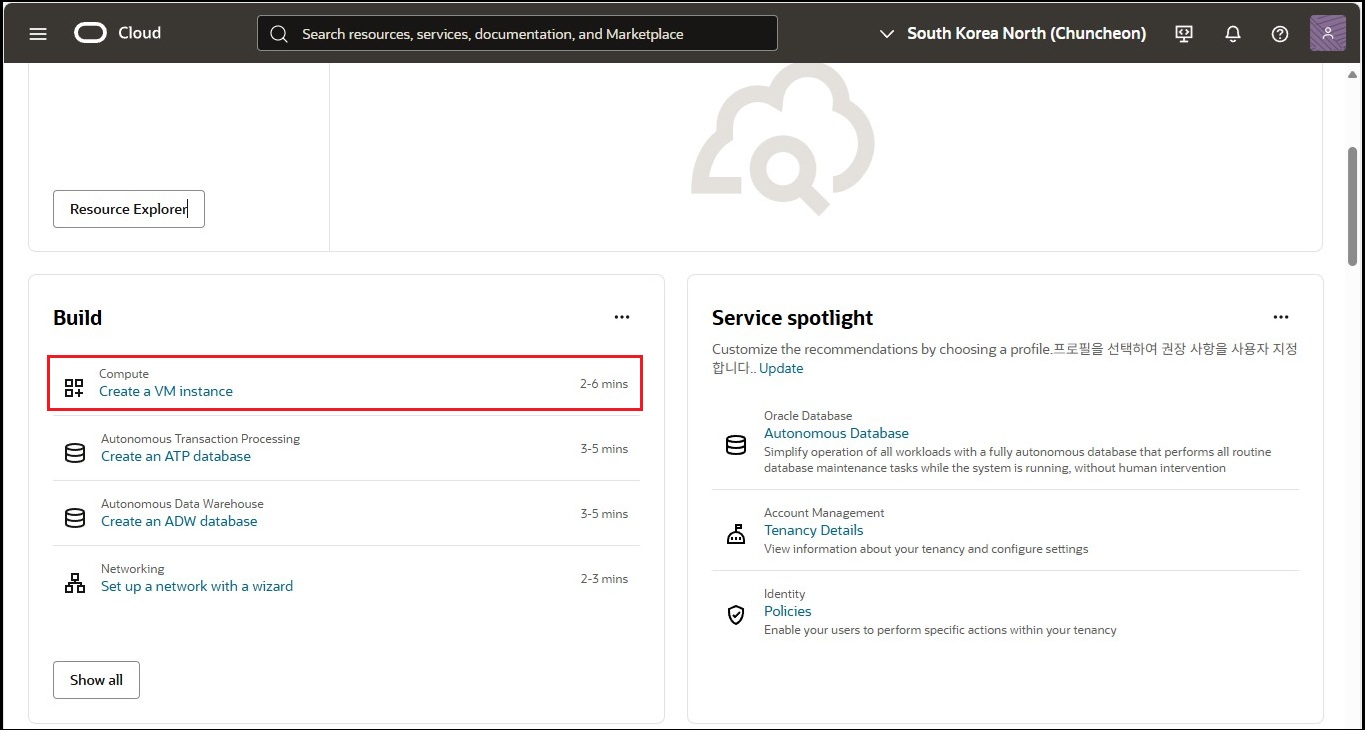Click the Networking wizard icon
Image resolution: width=1365 pixels, height=730 pixels.
[75, 583]
